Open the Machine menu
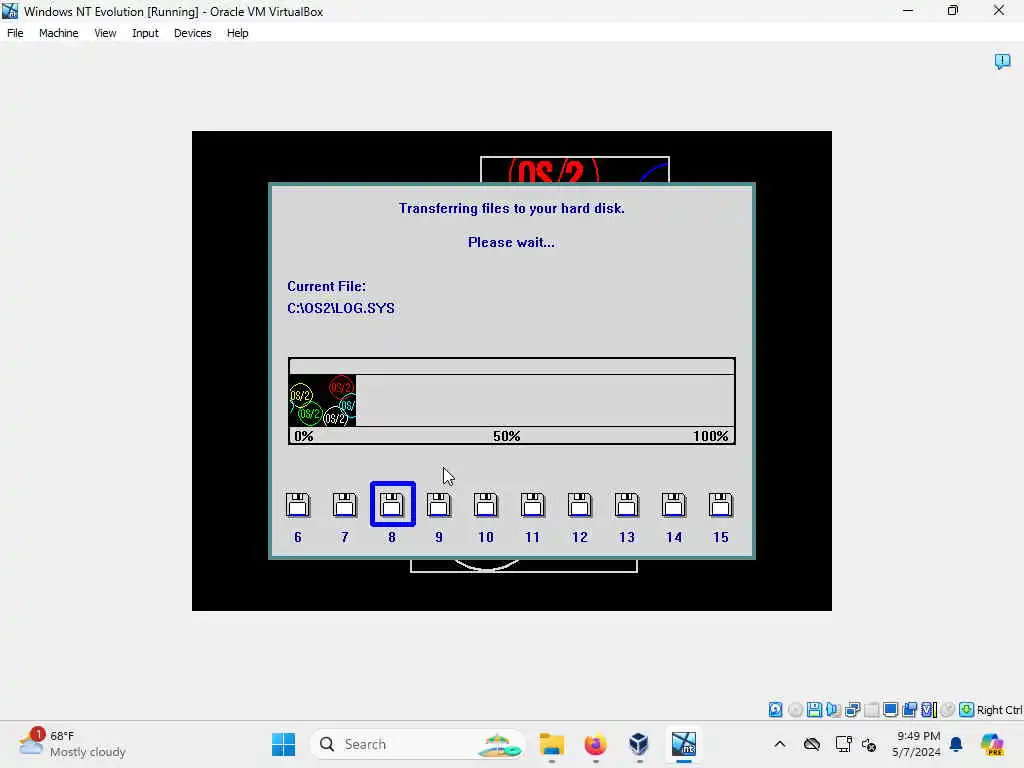 coord(59,33)
